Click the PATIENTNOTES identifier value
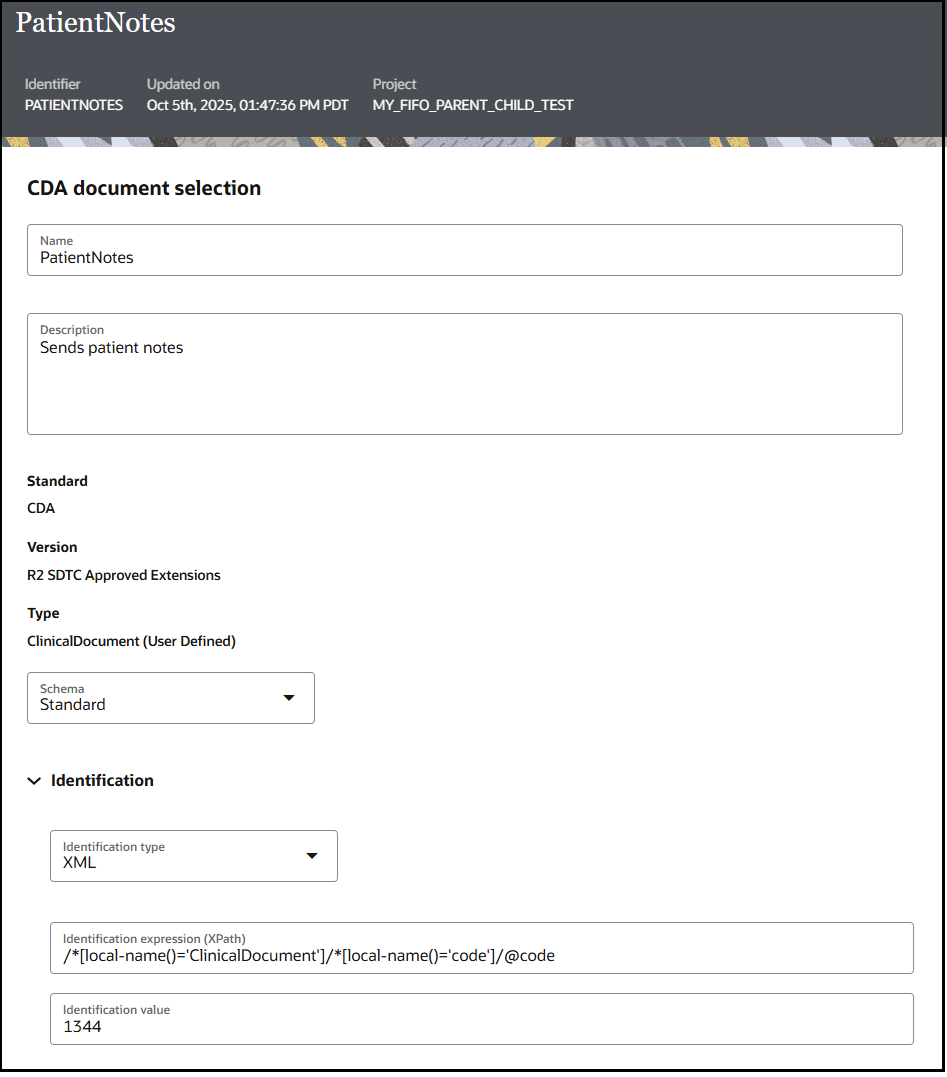Viewport: 947px width, 1077px height. pyautogui.click(x=74, y=105)
